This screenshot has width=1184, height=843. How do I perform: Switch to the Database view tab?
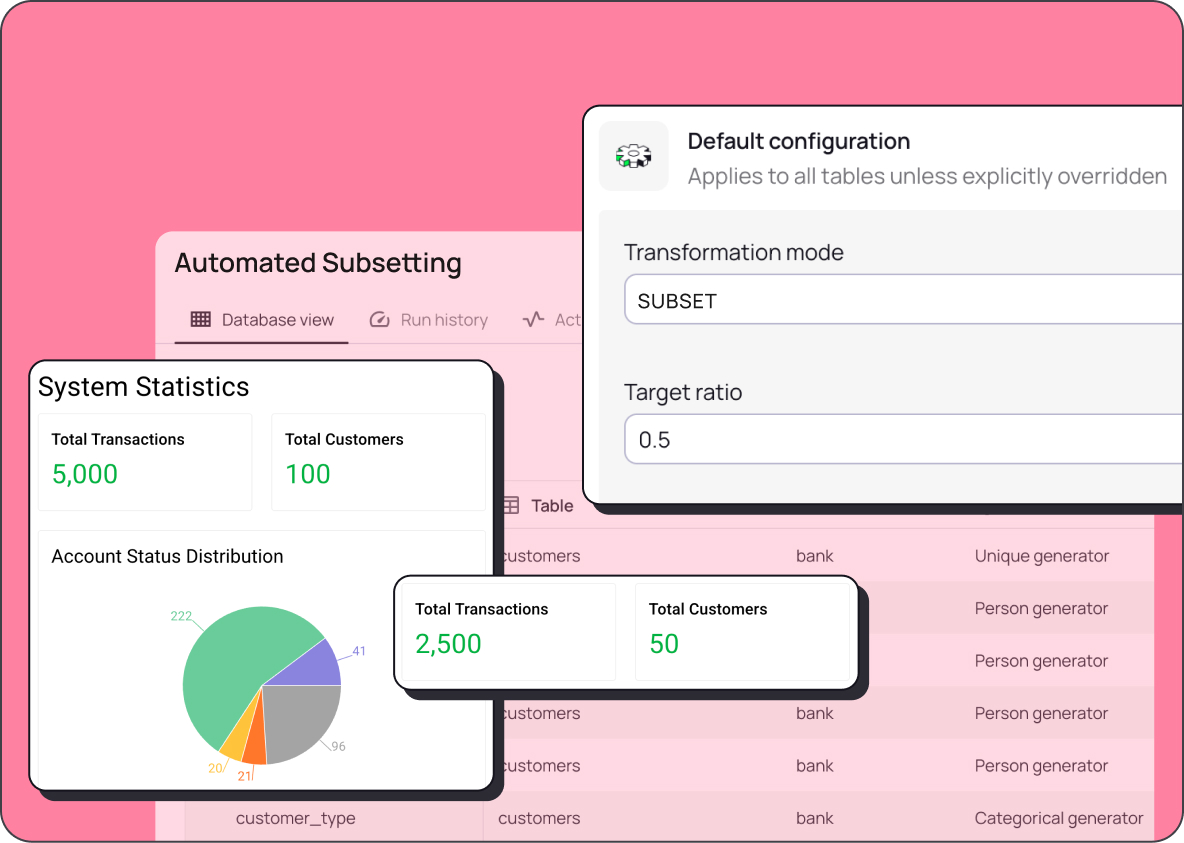(x=262, y=320)
